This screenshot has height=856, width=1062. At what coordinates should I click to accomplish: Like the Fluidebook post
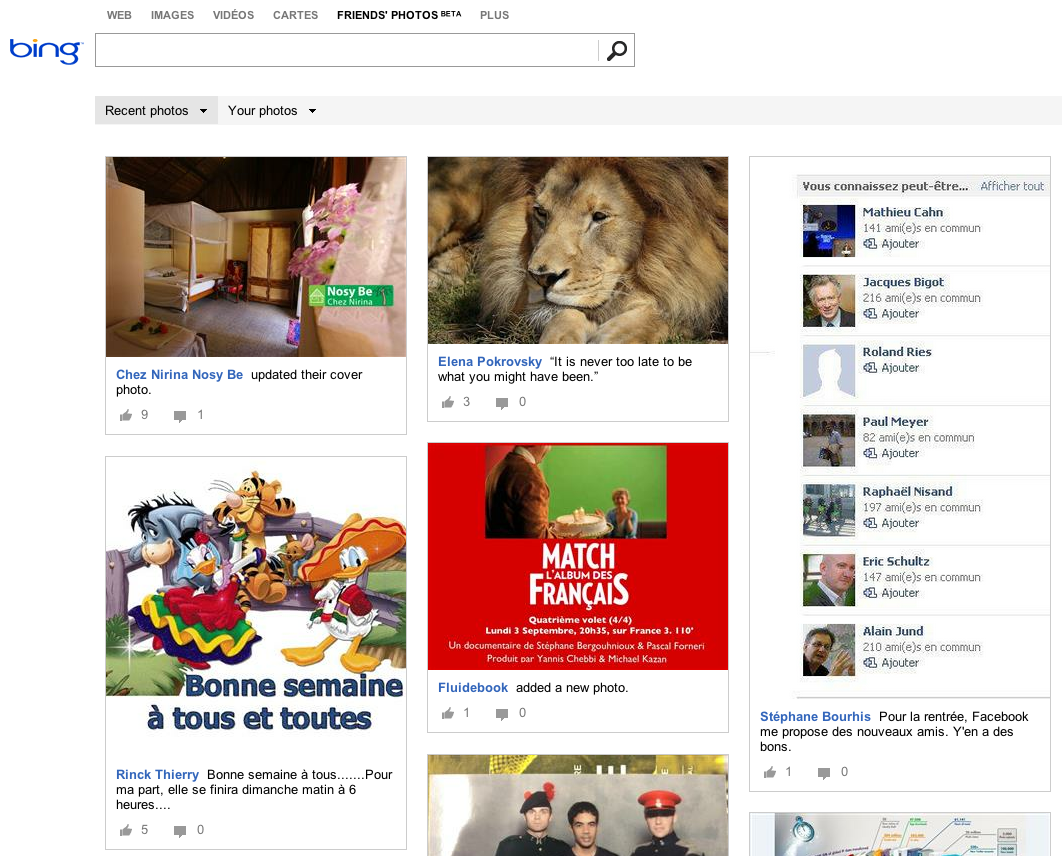click(448, 713)
